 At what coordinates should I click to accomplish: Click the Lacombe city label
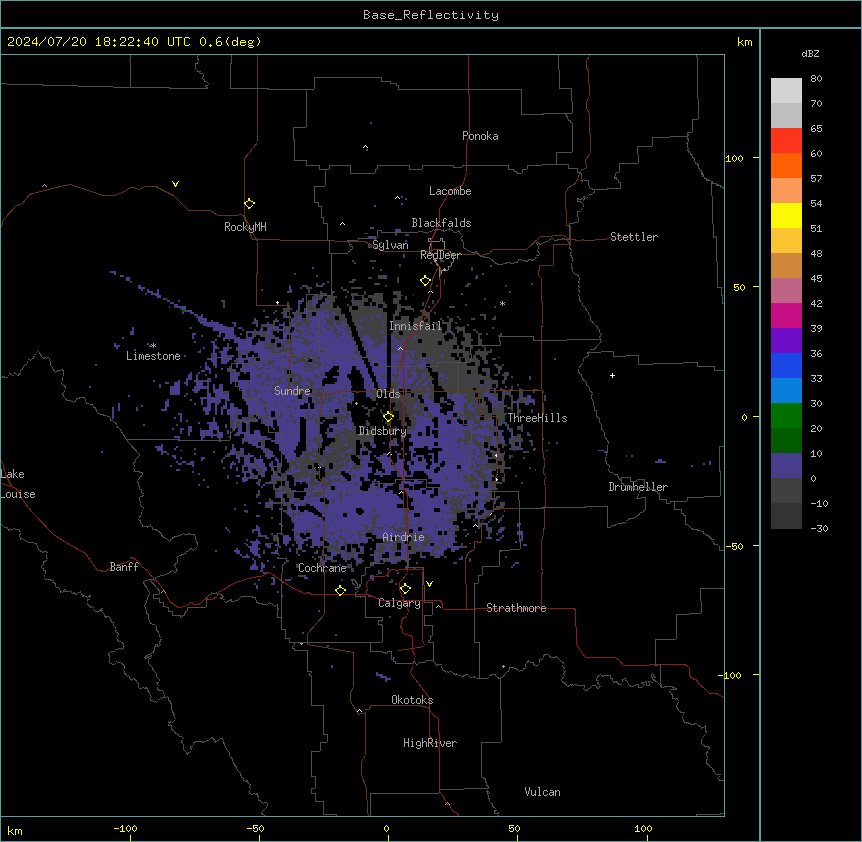click(450, 191)
